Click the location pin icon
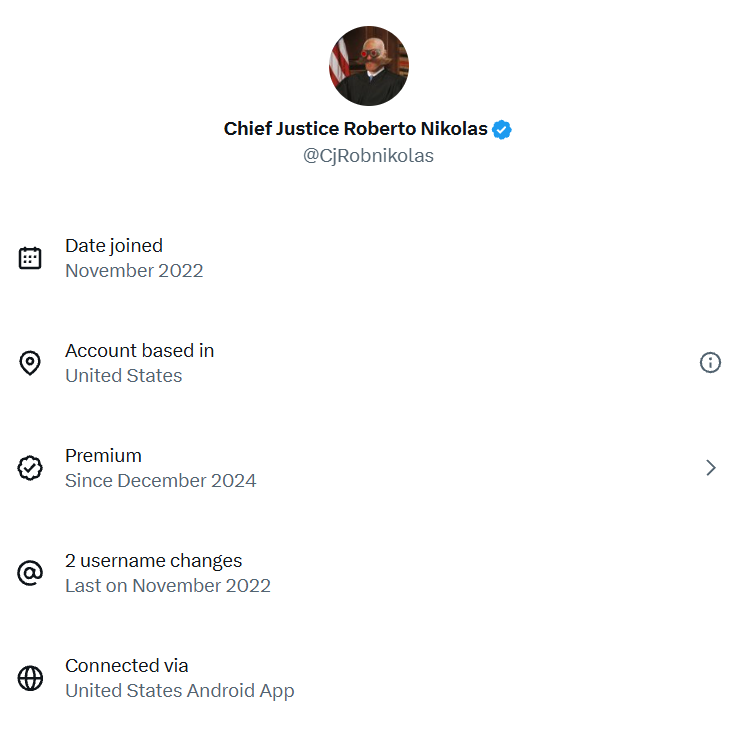Viewport: 739px width, 732px height. point(30,363)
